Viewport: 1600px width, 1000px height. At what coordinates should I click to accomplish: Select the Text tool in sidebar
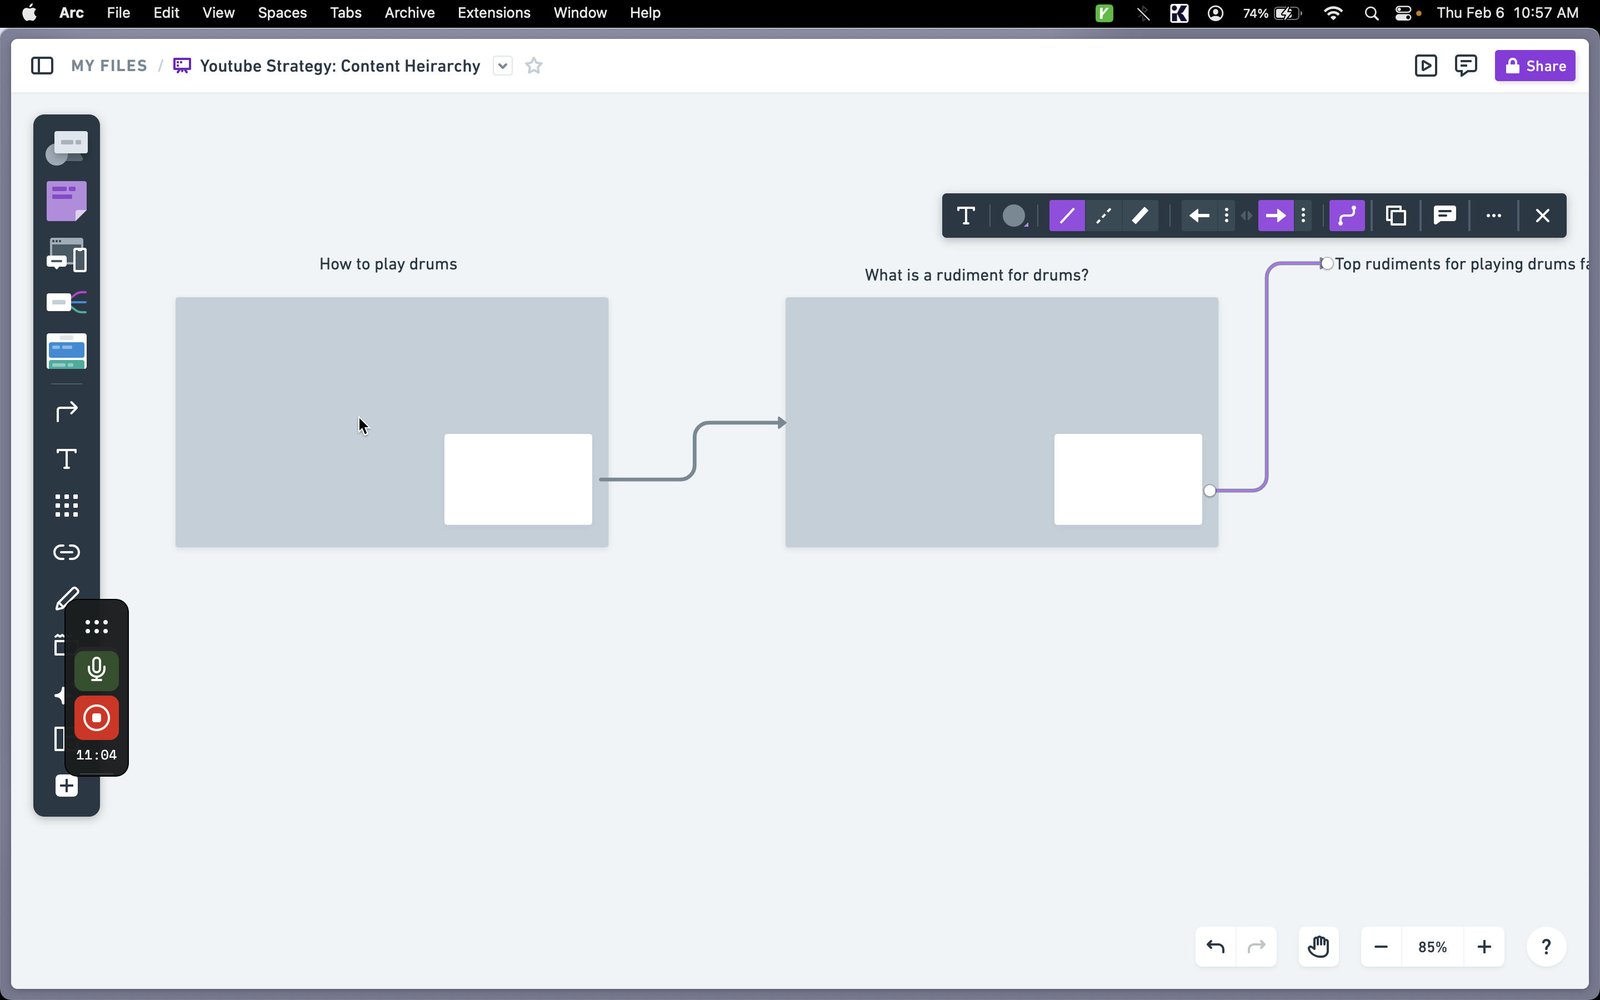[x=66, y=459]
